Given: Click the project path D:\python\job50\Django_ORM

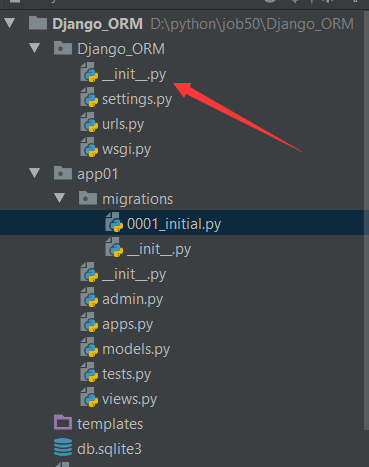Looking at the screenshot, I should point(252,24).
